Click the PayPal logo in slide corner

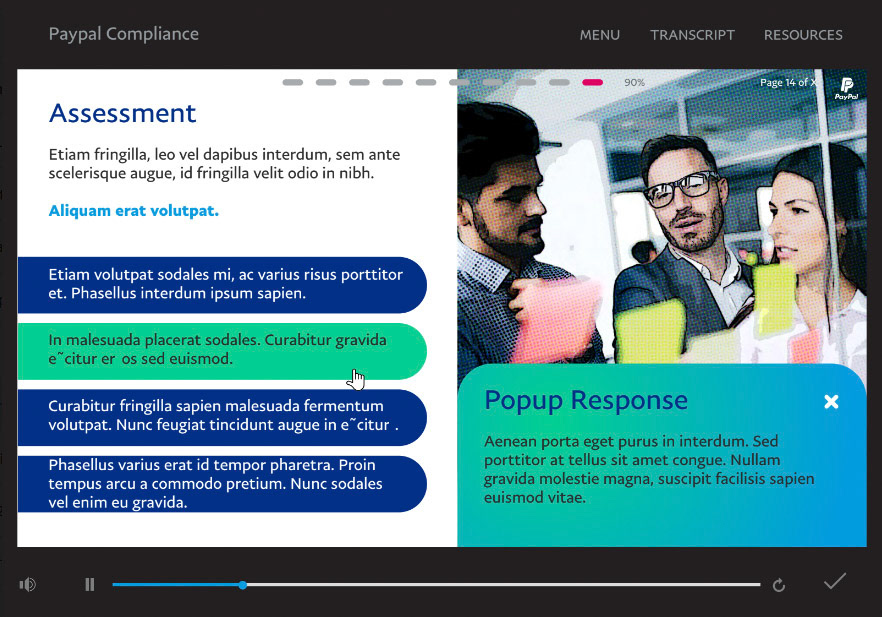(x=846, y=88)
